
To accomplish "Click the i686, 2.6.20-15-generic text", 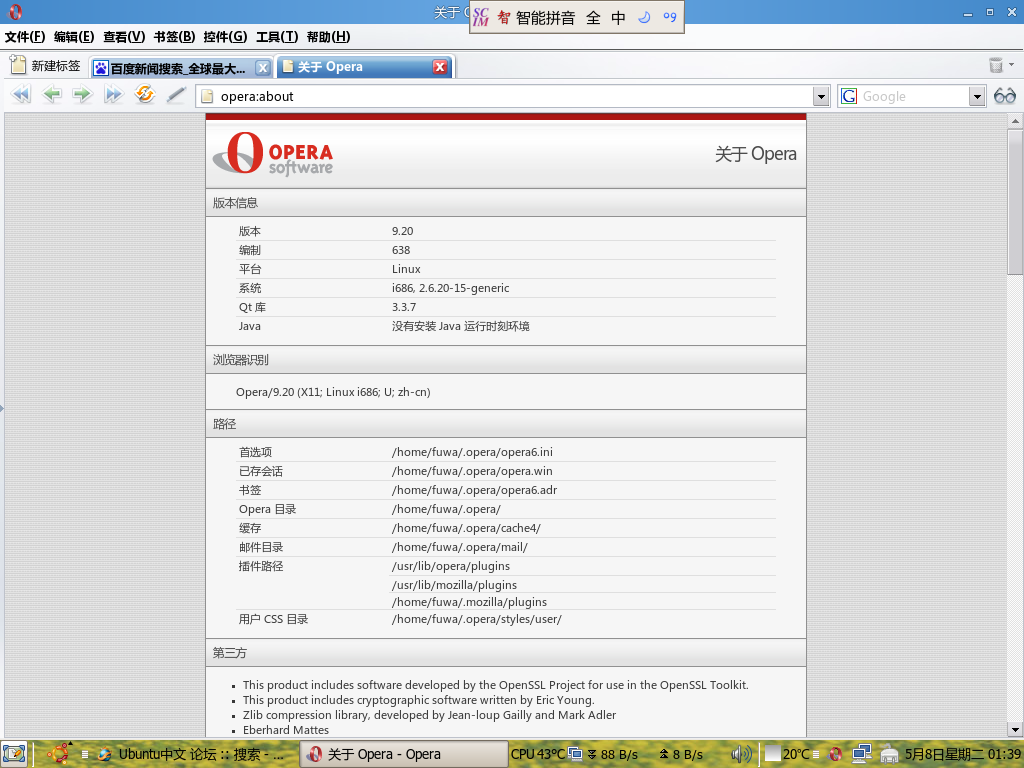I will [450, 288].
